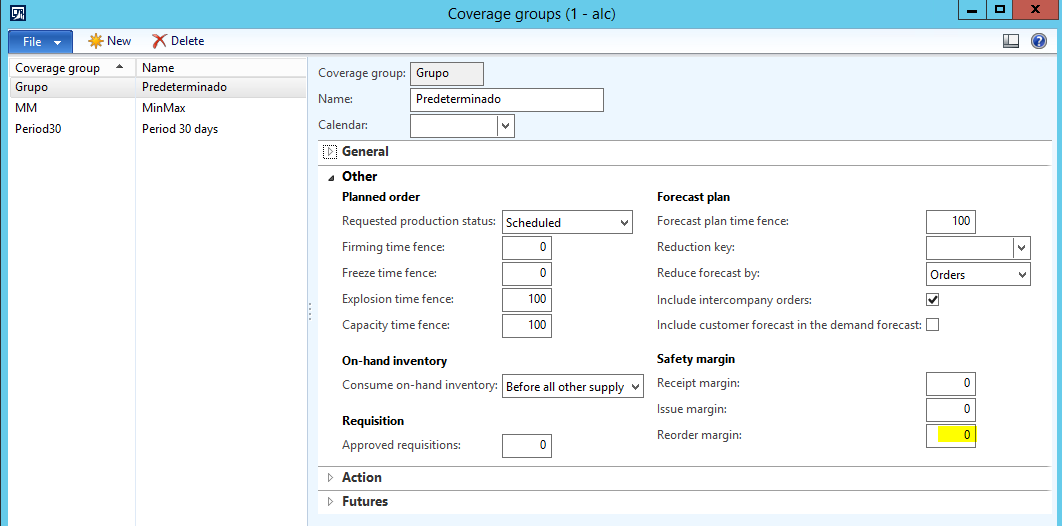The image size is (1062, 526).
Task: Click the Approved requisitions field
Action: (x=527, y=445)
